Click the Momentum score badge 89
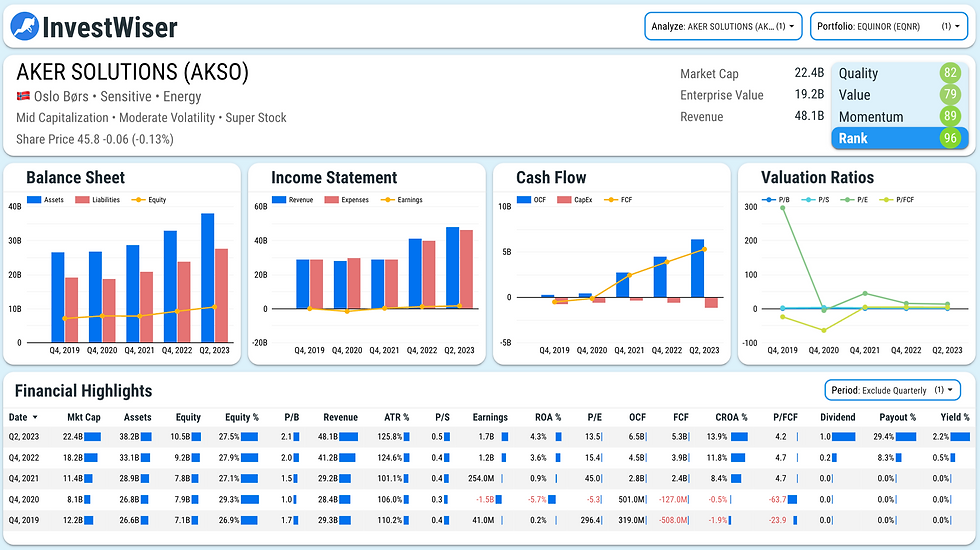Screen dimensions: 980x550 pyautogui.click(x=950, y=116)
